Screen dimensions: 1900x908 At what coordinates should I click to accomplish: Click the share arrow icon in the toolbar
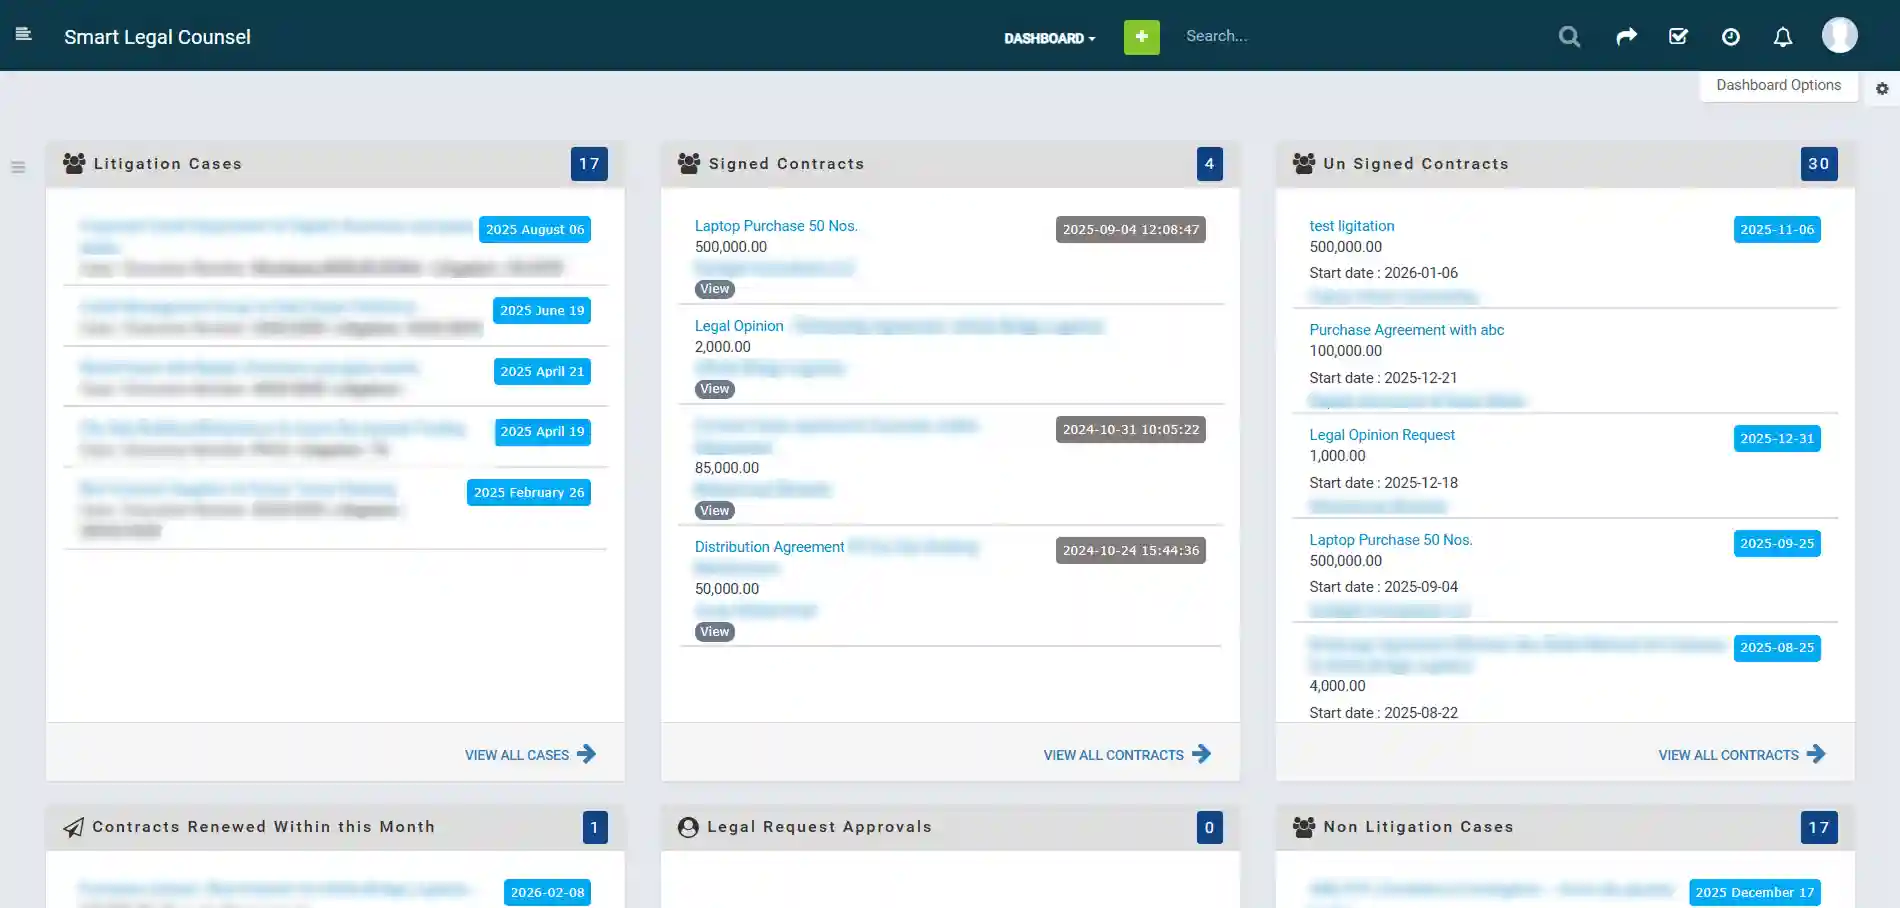coord(1626,35)
